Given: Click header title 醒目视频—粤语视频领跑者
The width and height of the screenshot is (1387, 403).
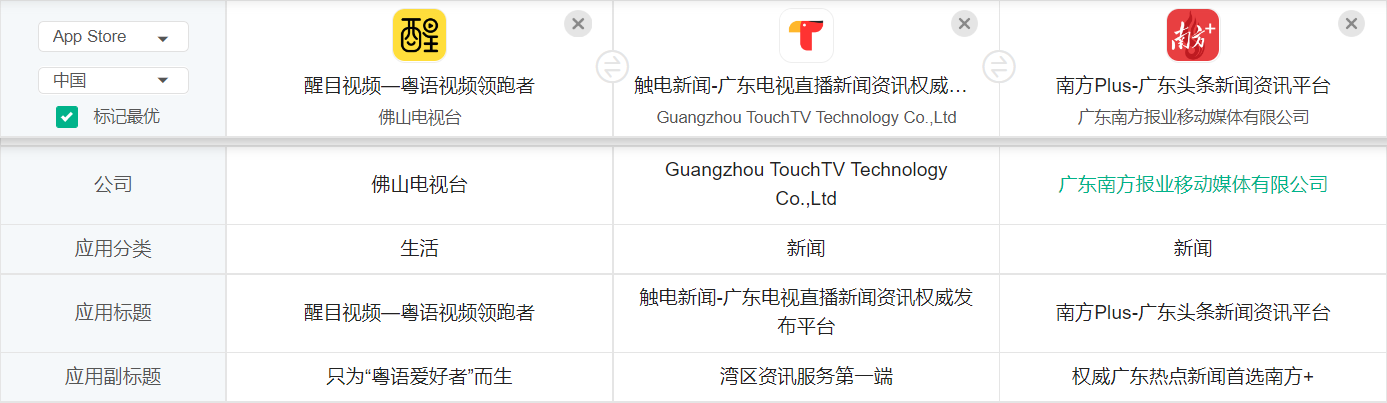Looking at the screenshot, I should 419,86.
